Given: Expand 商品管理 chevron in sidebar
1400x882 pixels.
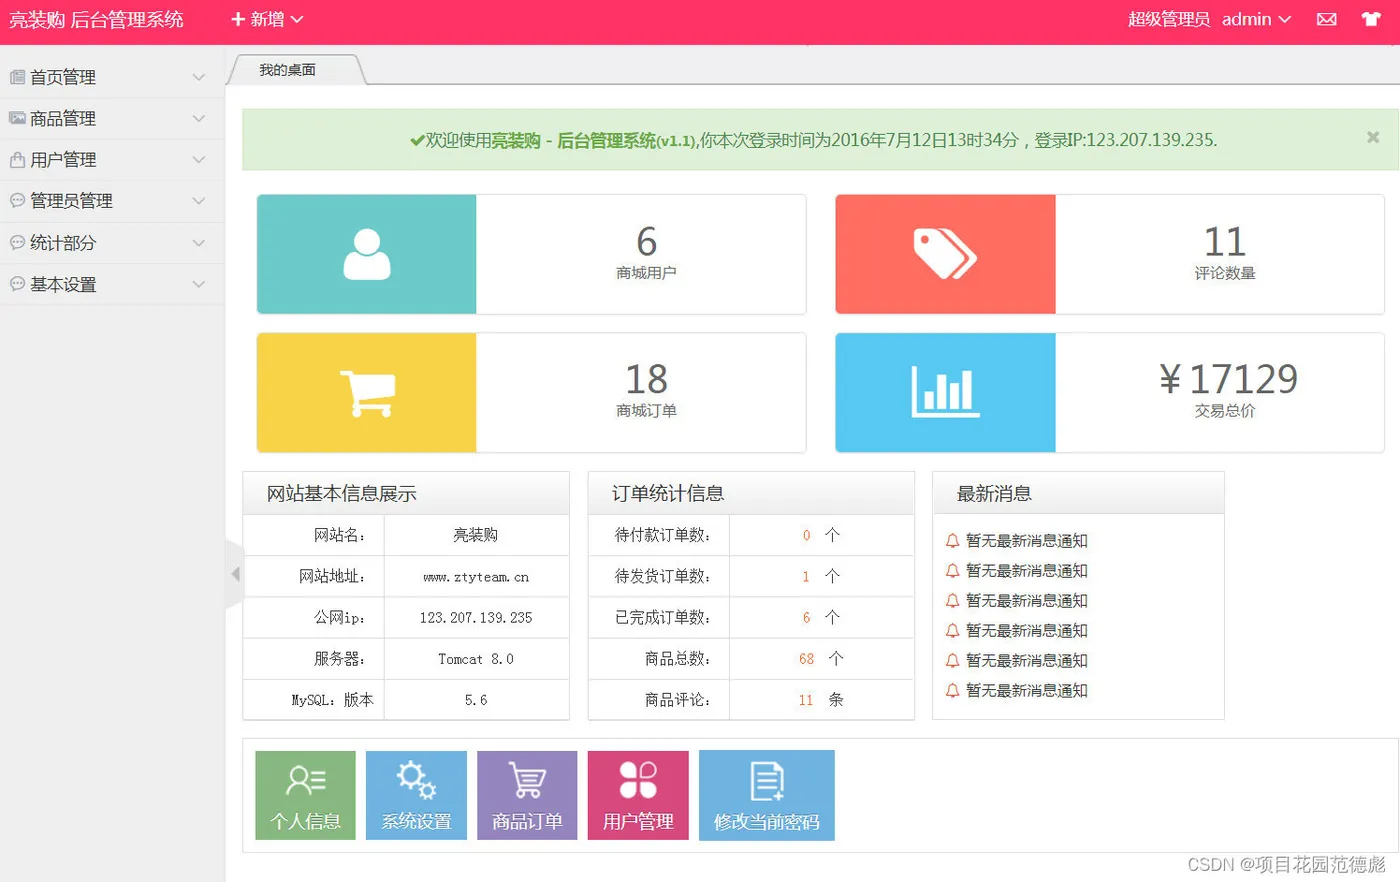Looking at the screenshot, I should 199,118.
